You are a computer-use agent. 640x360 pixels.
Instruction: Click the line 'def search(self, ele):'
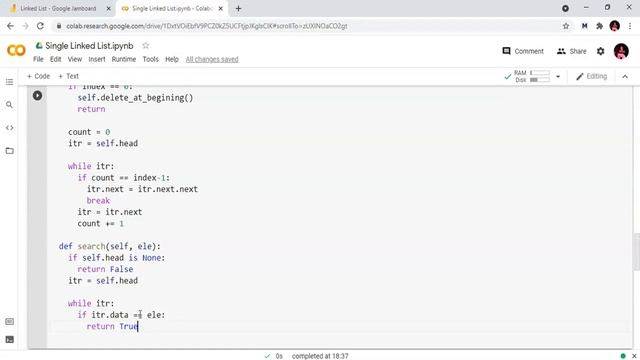(x=110, y=246)
